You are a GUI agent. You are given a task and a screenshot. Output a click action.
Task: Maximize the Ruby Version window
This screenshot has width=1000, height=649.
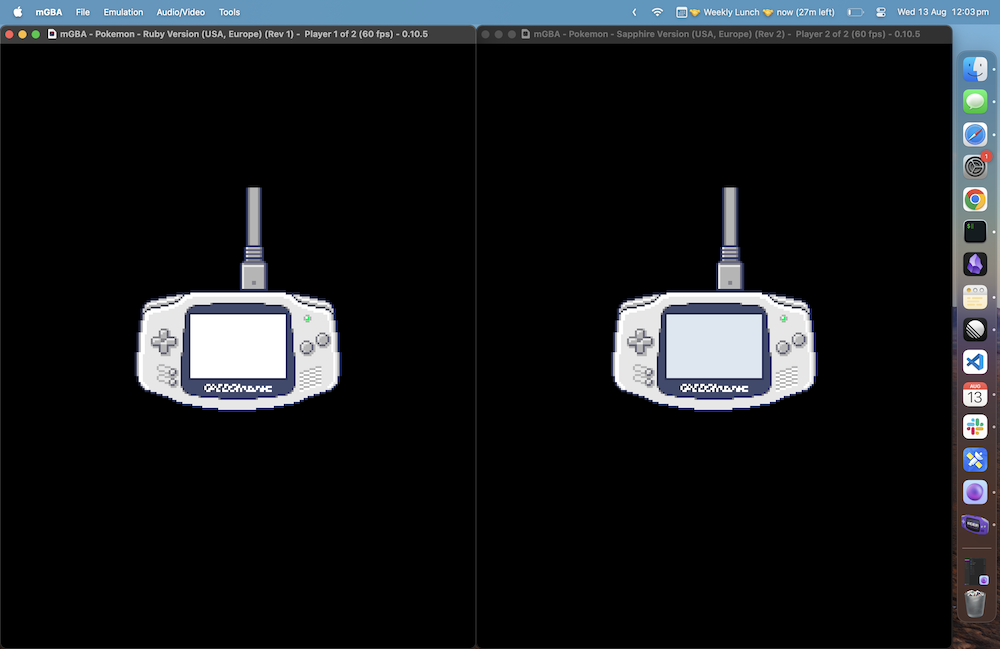click(x=36, y=34)
